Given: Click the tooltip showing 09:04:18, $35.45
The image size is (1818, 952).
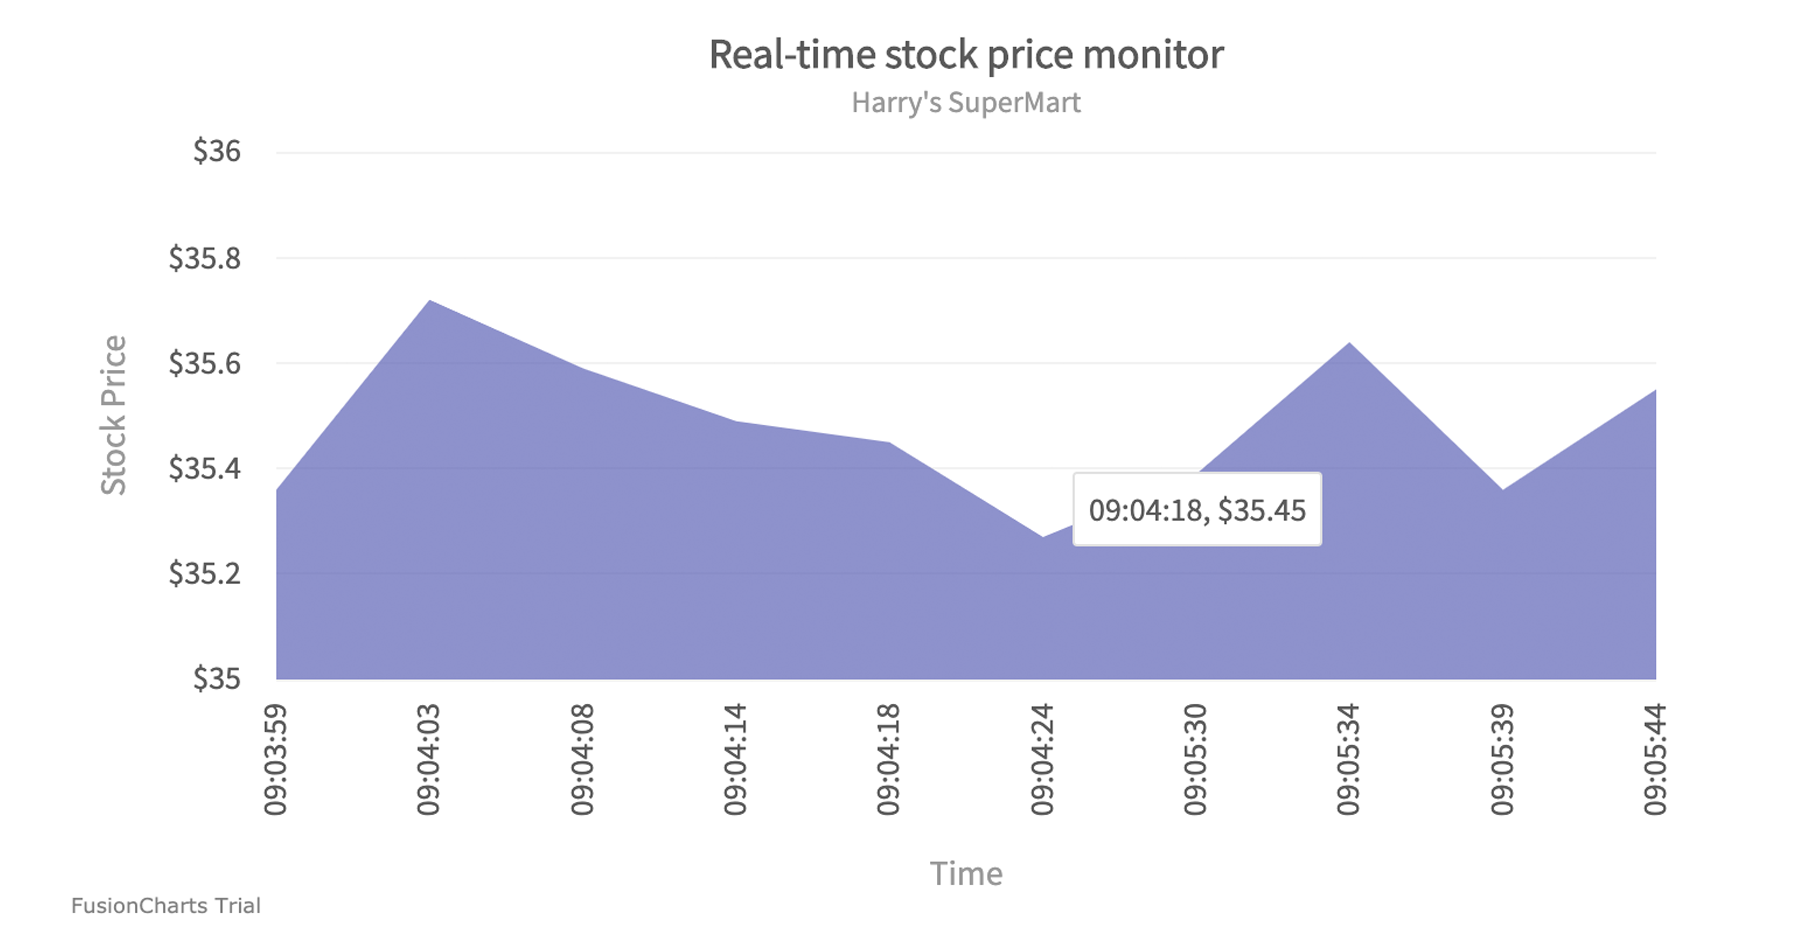Looking at the screenshot, I should click(1196, 510).
